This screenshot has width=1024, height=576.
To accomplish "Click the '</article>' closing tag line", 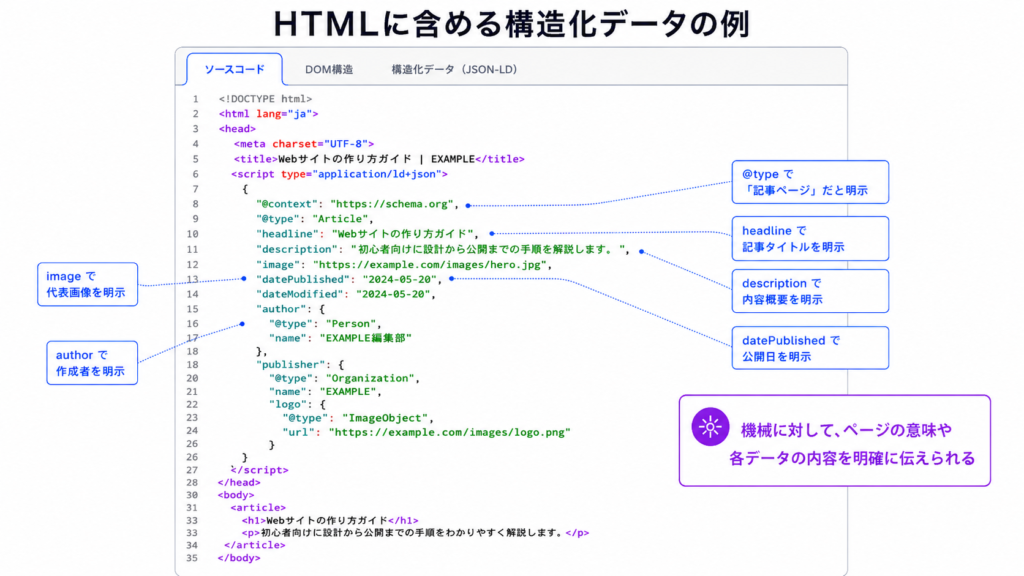I will (x=255, y=545).
